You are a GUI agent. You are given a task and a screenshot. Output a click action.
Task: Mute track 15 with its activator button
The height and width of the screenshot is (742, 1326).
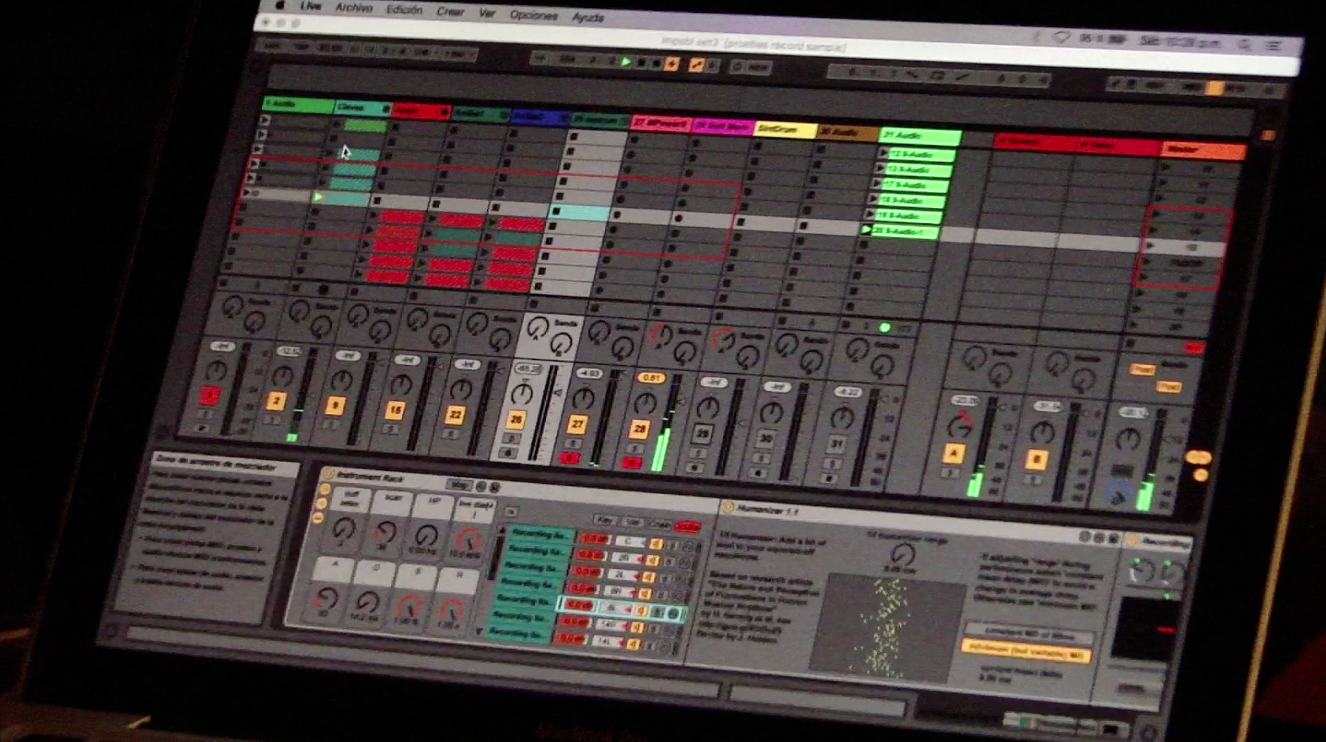click(x=395, y=410)
